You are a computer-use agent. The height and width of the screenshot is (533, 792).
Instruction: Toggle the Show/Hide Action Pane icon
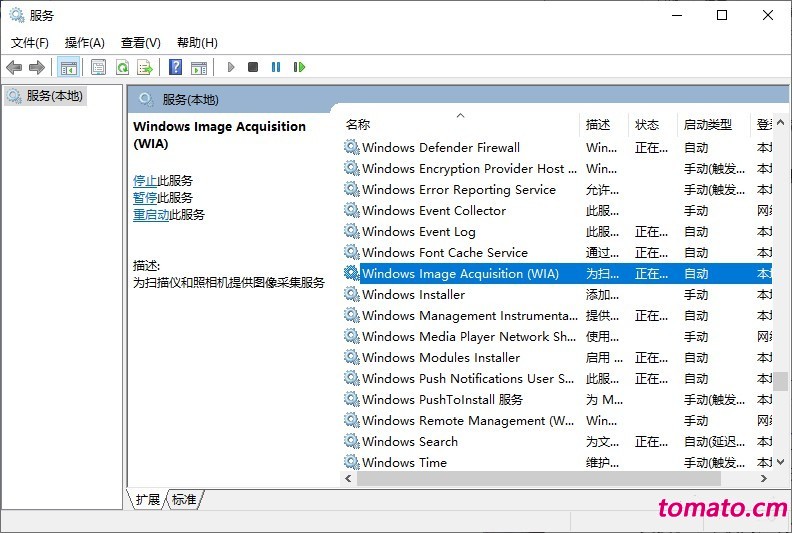coord(199,67)
